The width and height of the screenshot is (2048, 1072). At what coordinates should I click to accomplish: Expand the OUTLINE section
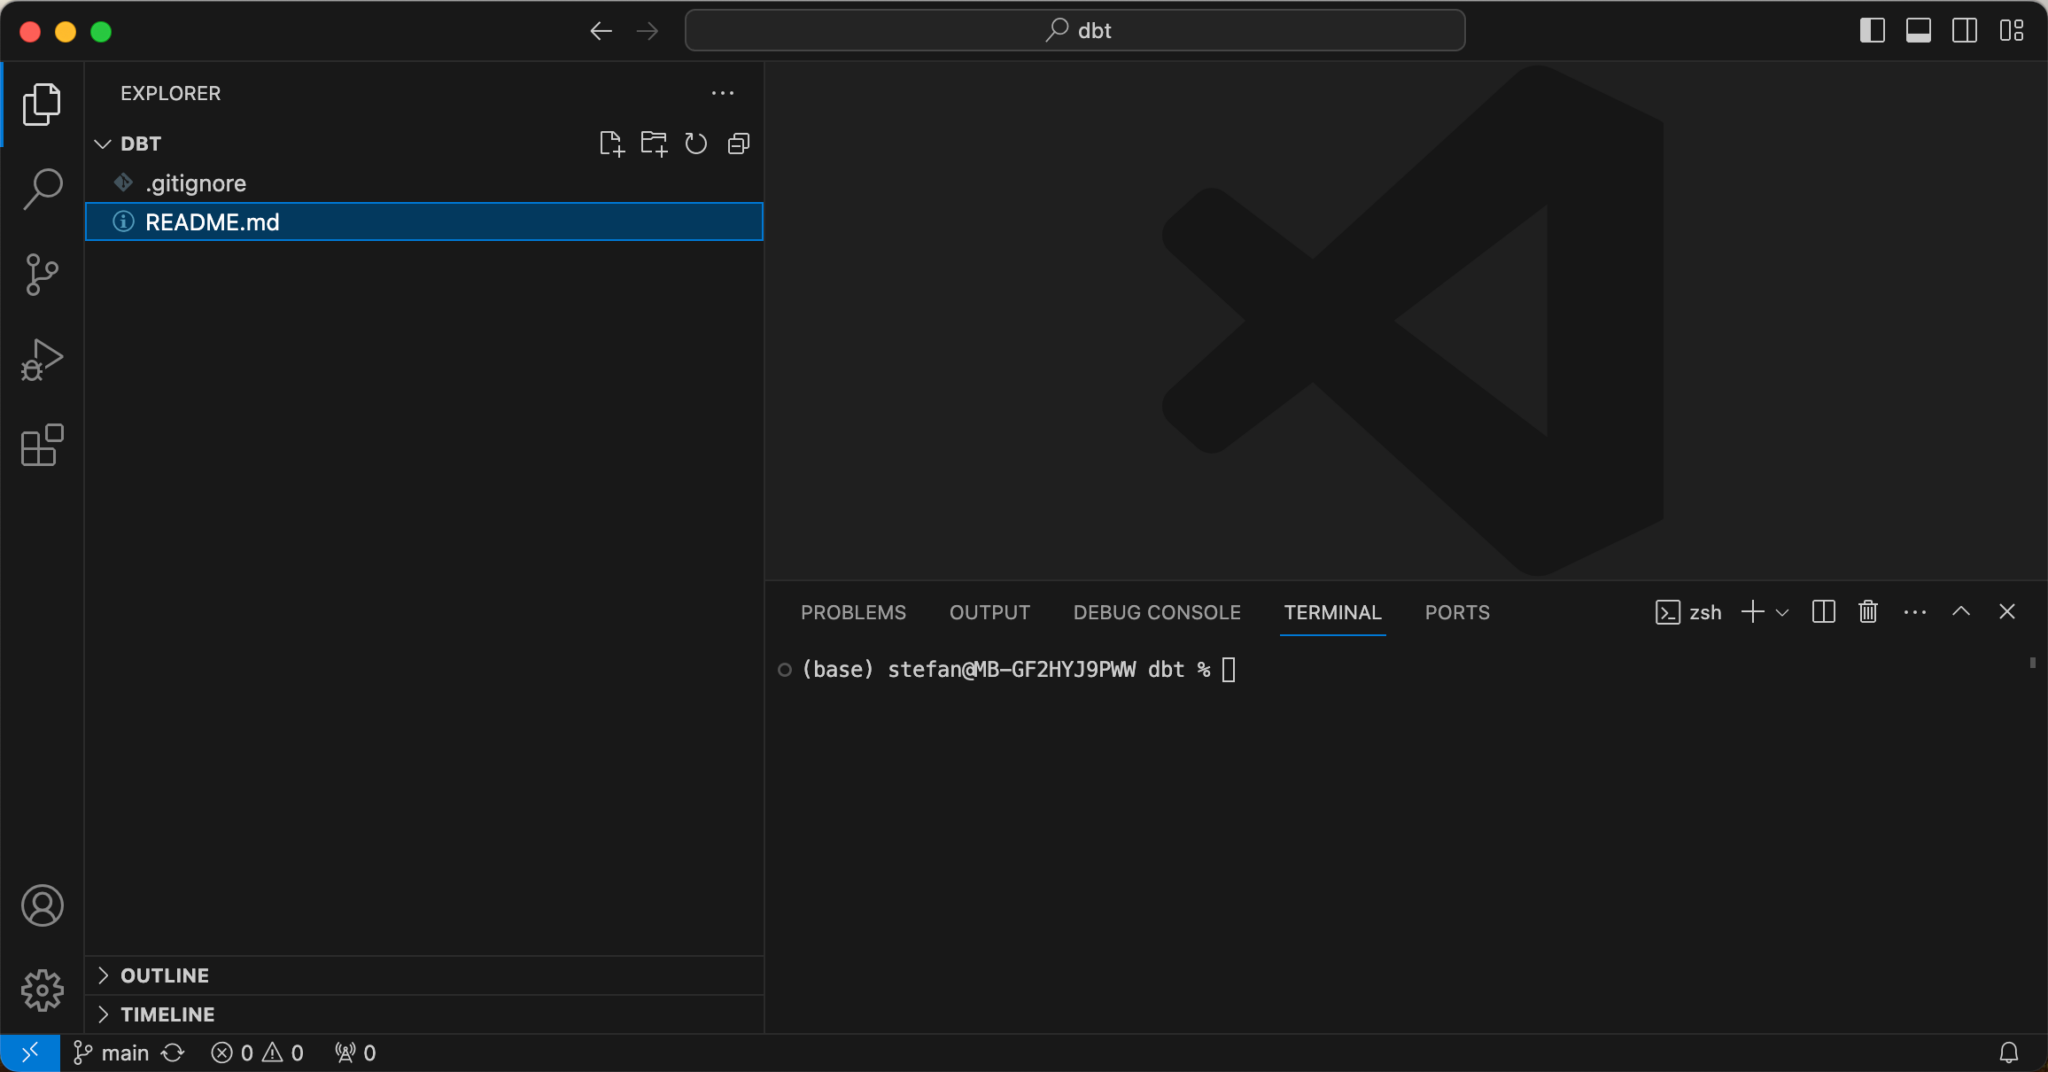click(165, 975)
